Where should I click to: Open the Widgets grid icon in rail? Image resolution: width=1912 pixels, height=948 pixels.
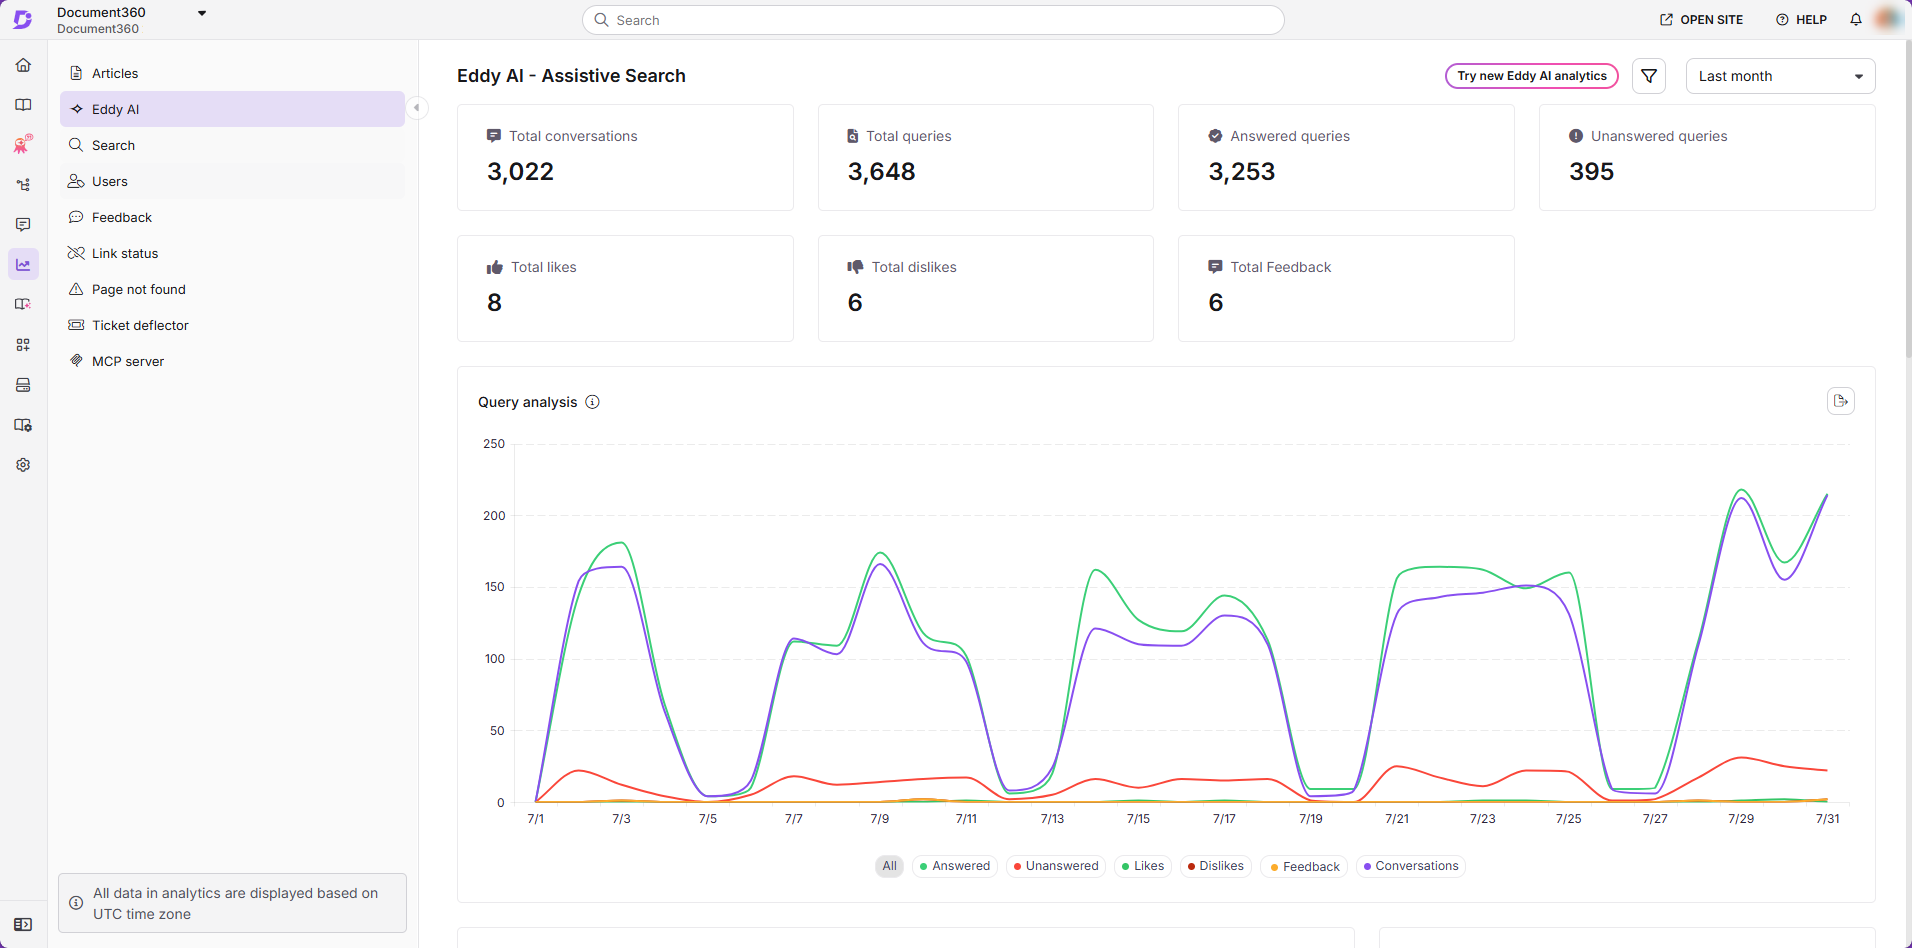(x=23, y=345)
